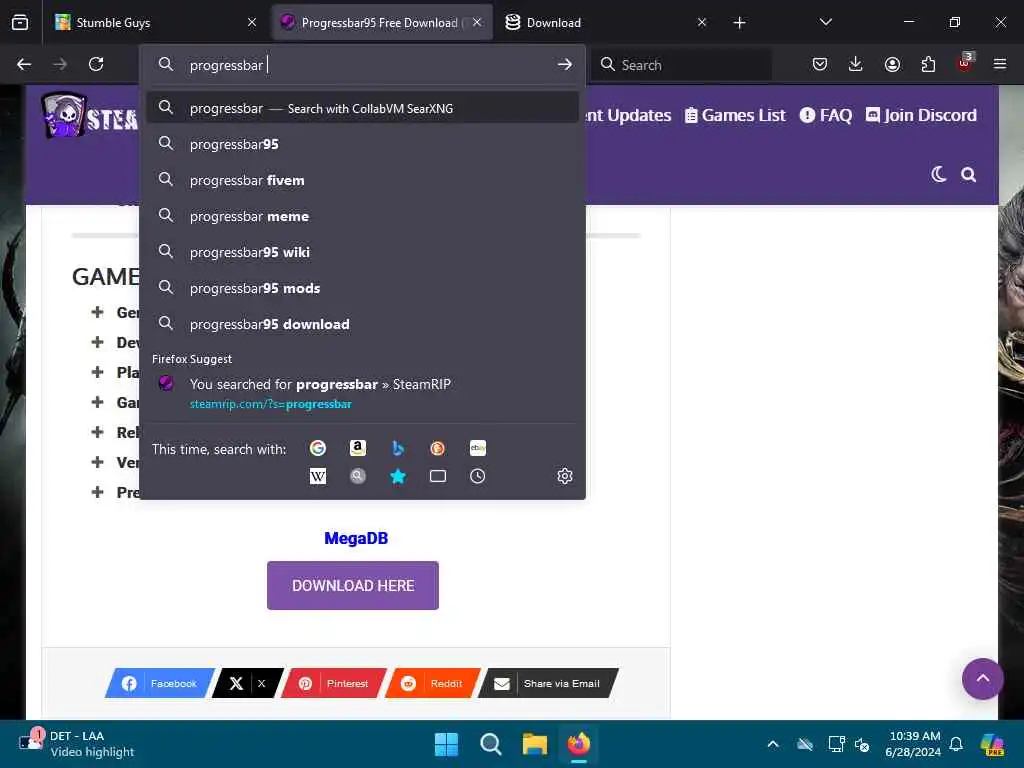Image resolution: width=1024 pixels, height=768 pixels.
Task: Select suggestion progressbar95
Action: point(362,144)
